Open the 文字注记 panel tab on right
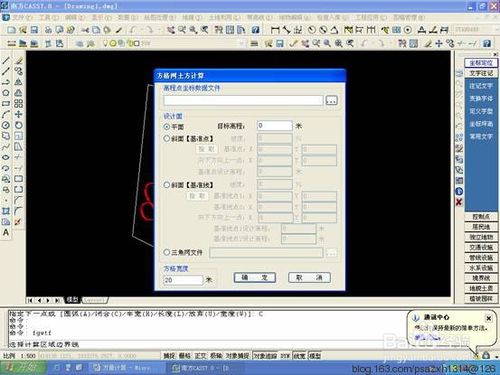Viewport: 500px width, 375px height. pyautogui.click(x=481, y=73)
